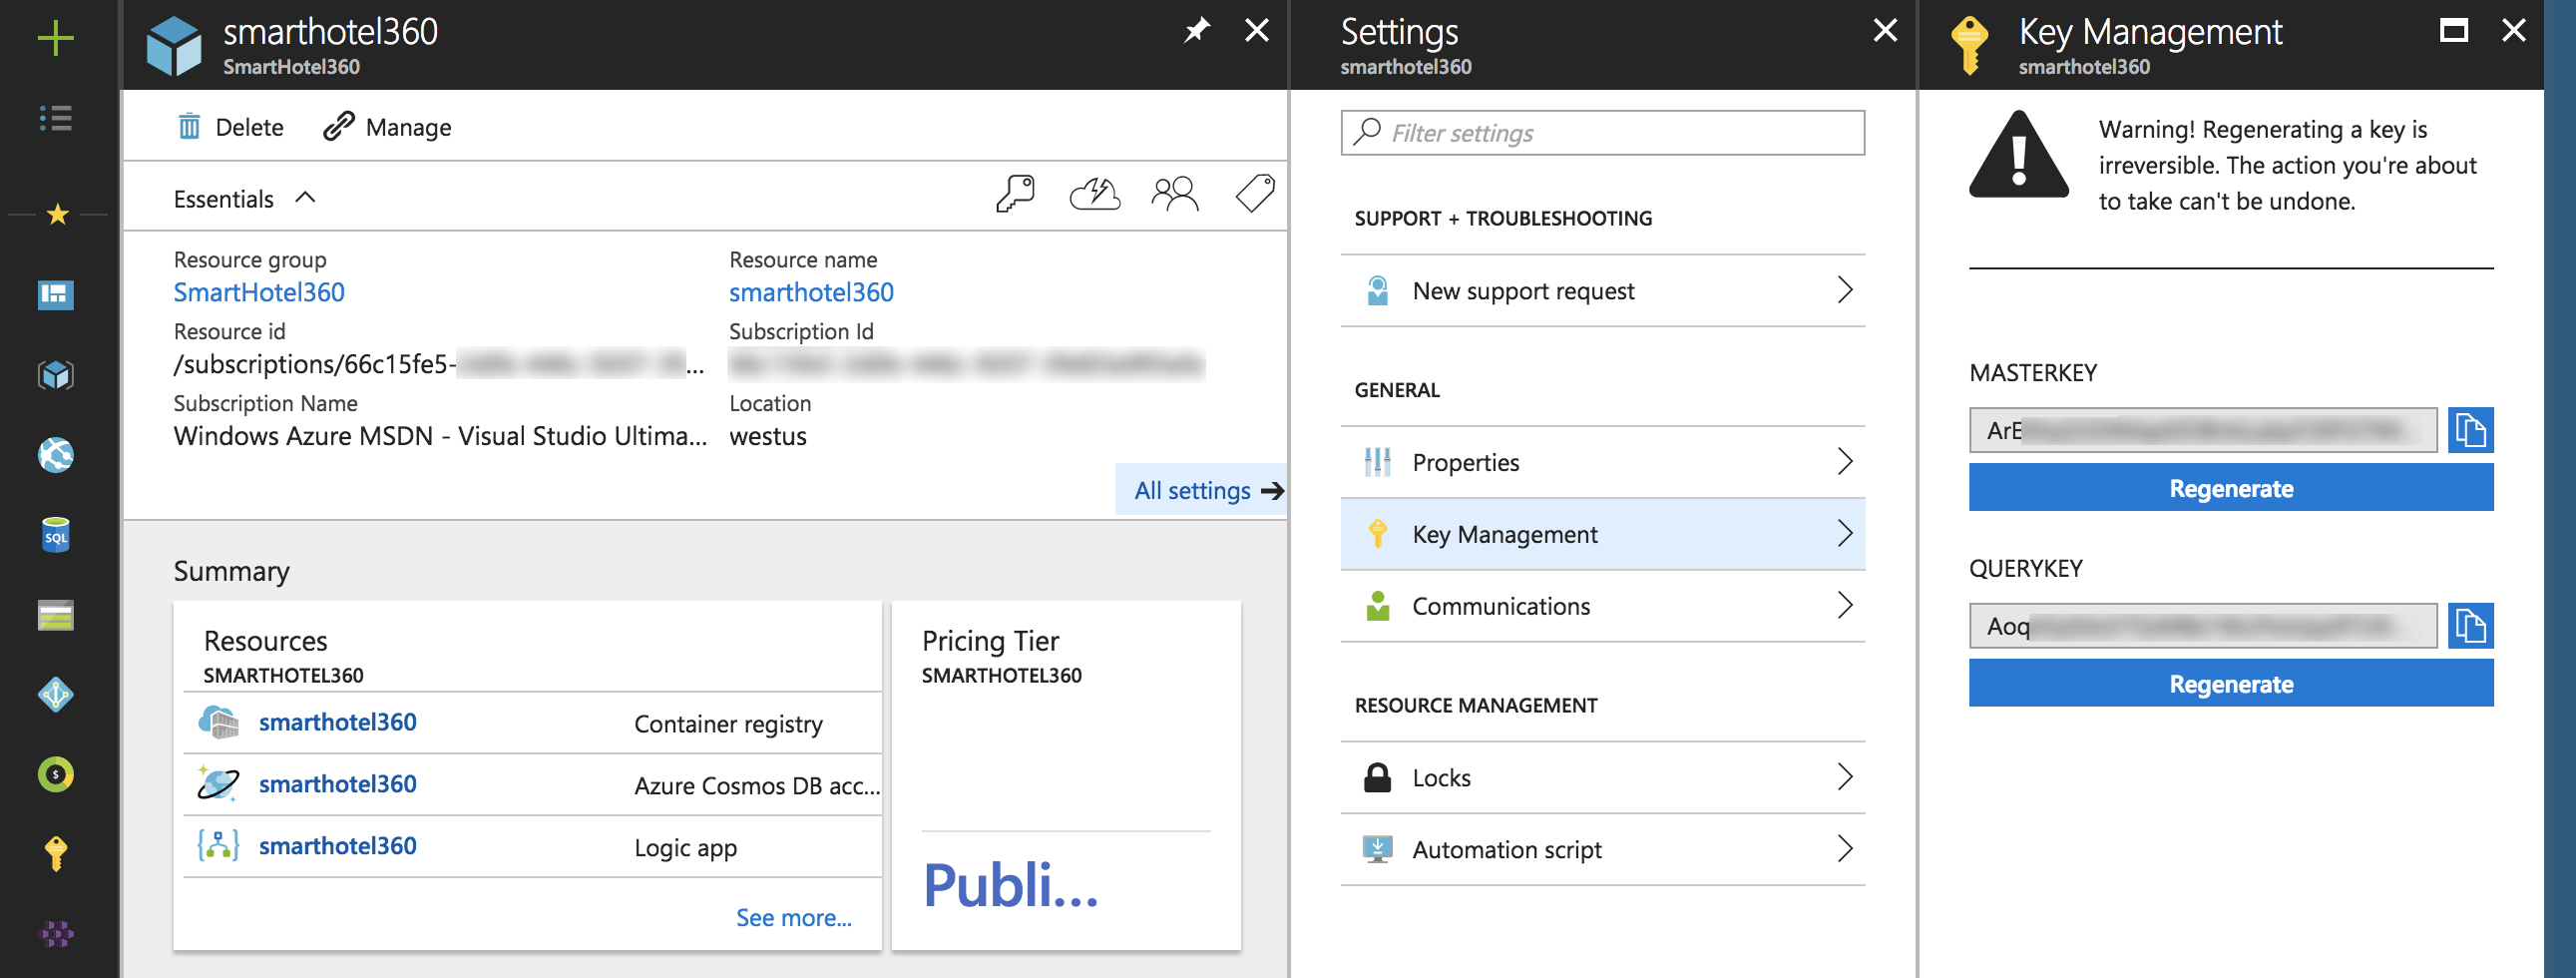Open the yellow key sidebar icon
Viewport: 2576px width, 978px height.
point(55,854)
